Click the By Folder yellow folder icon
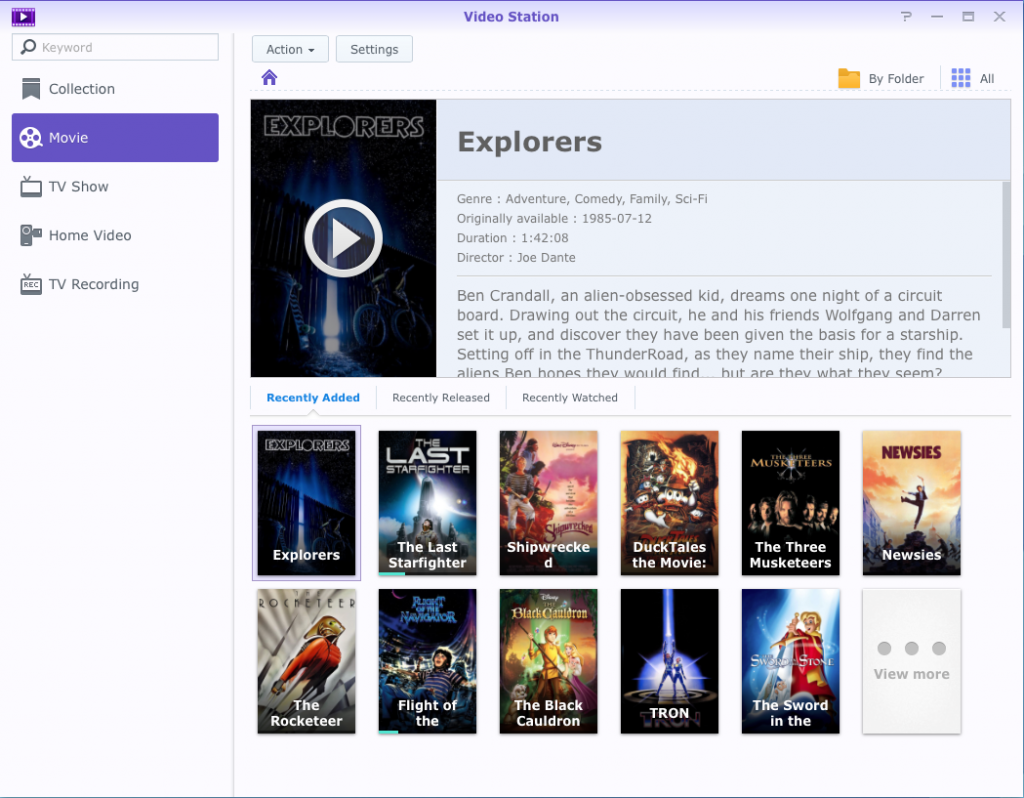This screenshot has width=1024, height=798. [848, 78]
